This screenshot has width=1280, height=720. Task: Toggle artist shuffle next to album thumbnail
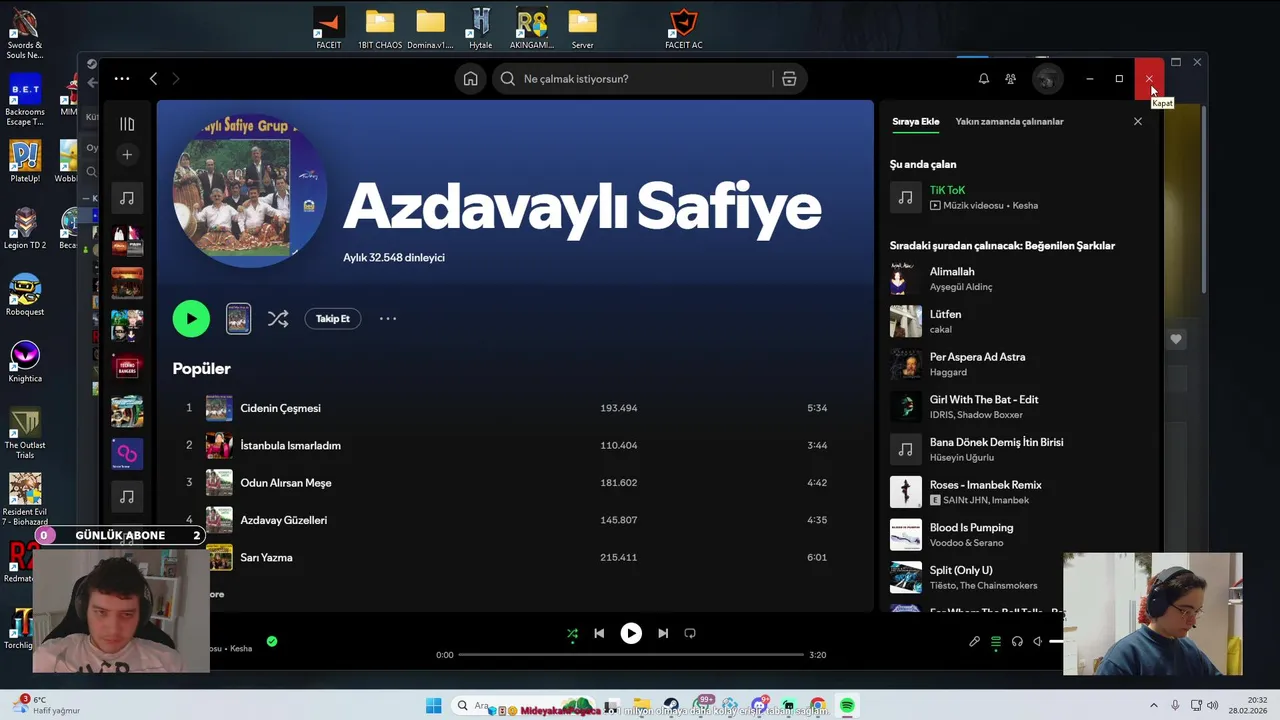point(278,319)
